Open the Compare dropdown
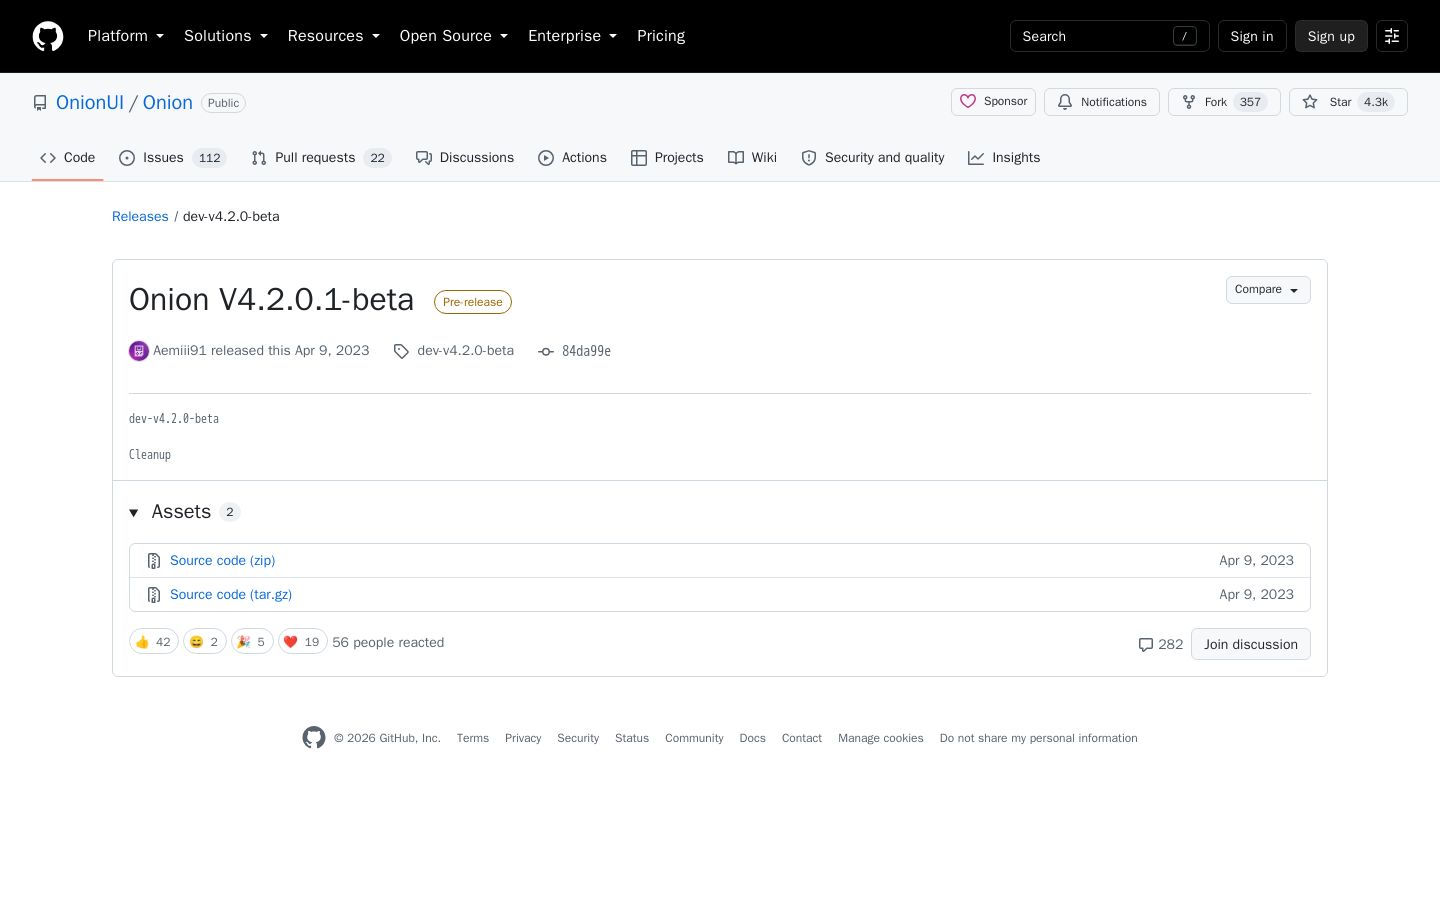Viewport: 1440px width, 900px height. (x=1268, y=290)
